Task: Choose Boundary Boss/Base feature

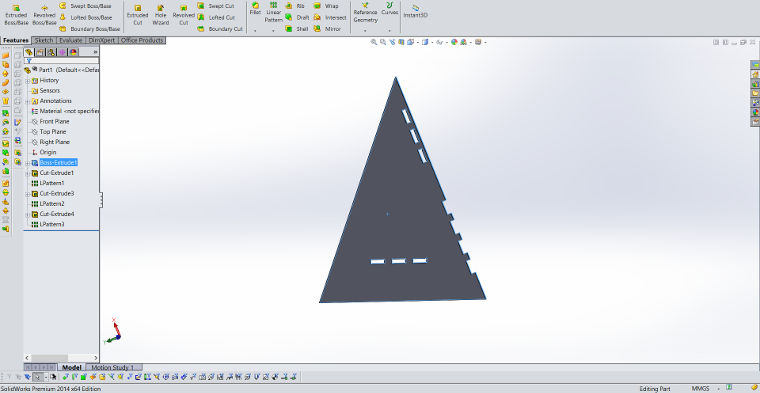Action: (x=89, y=29)
